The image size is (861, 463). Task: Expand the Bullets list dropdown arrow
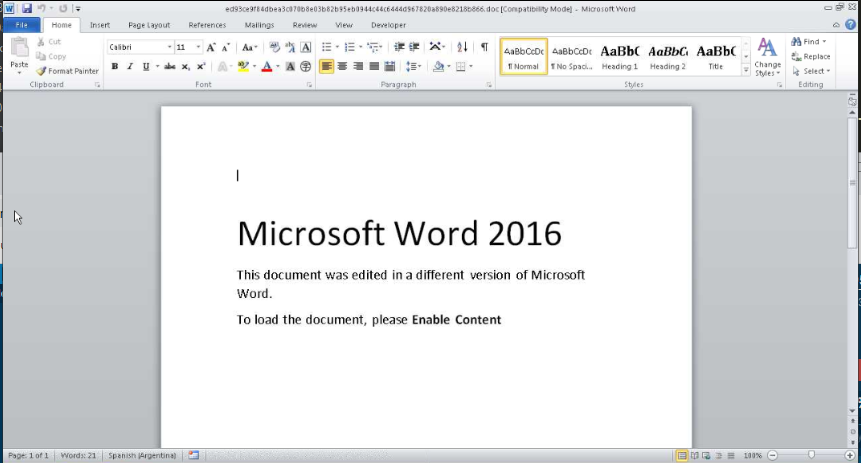pos(337,47)
